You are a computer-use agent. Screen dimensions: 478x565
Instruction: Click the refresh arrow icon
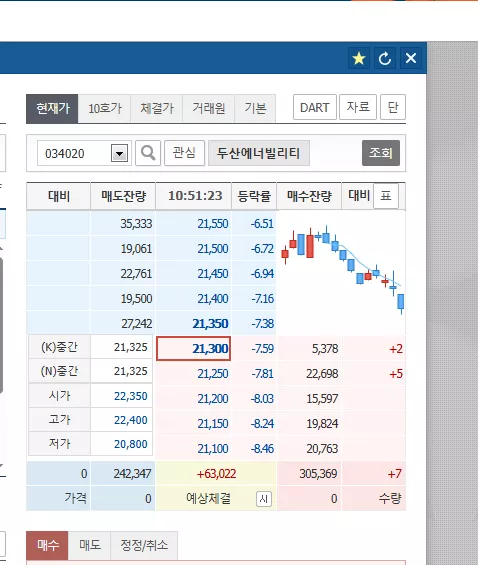385,58
